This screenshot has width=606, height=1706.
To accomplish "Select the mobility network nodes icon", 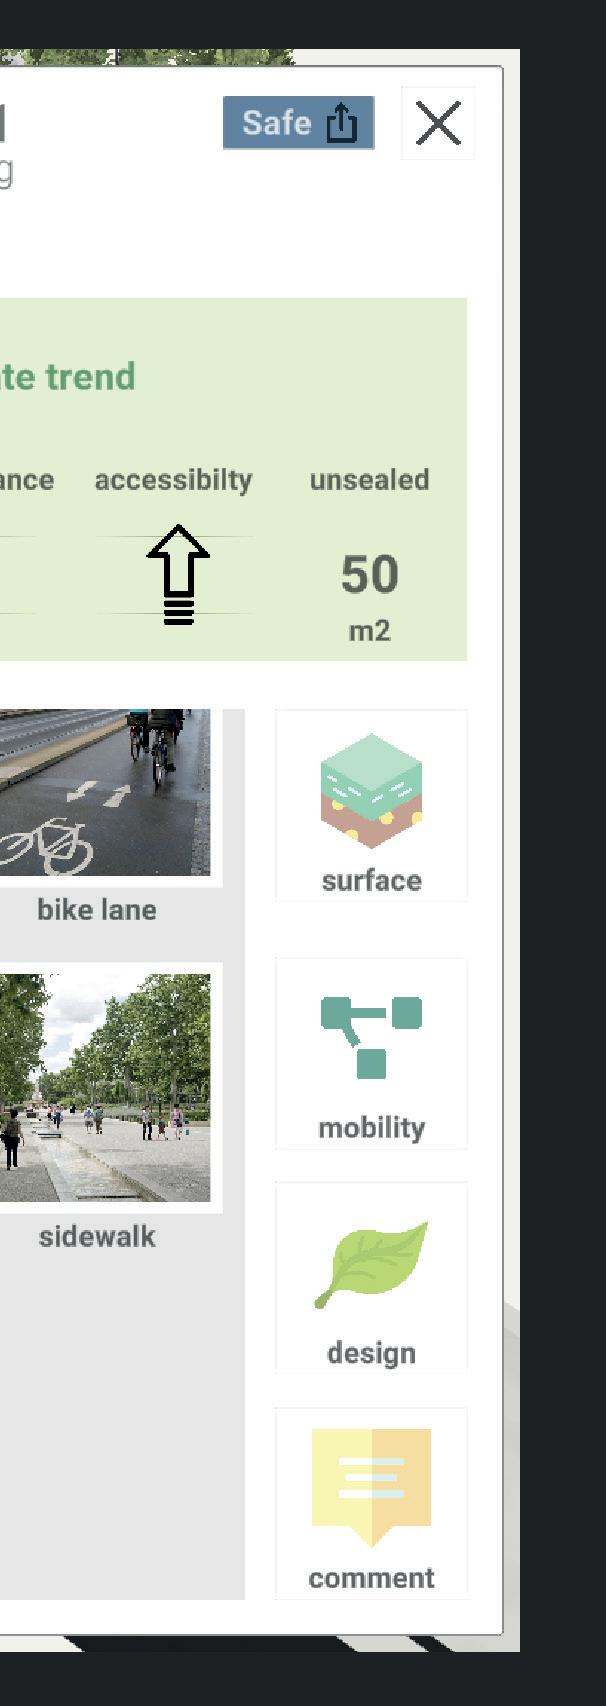I will point(371,1037).
